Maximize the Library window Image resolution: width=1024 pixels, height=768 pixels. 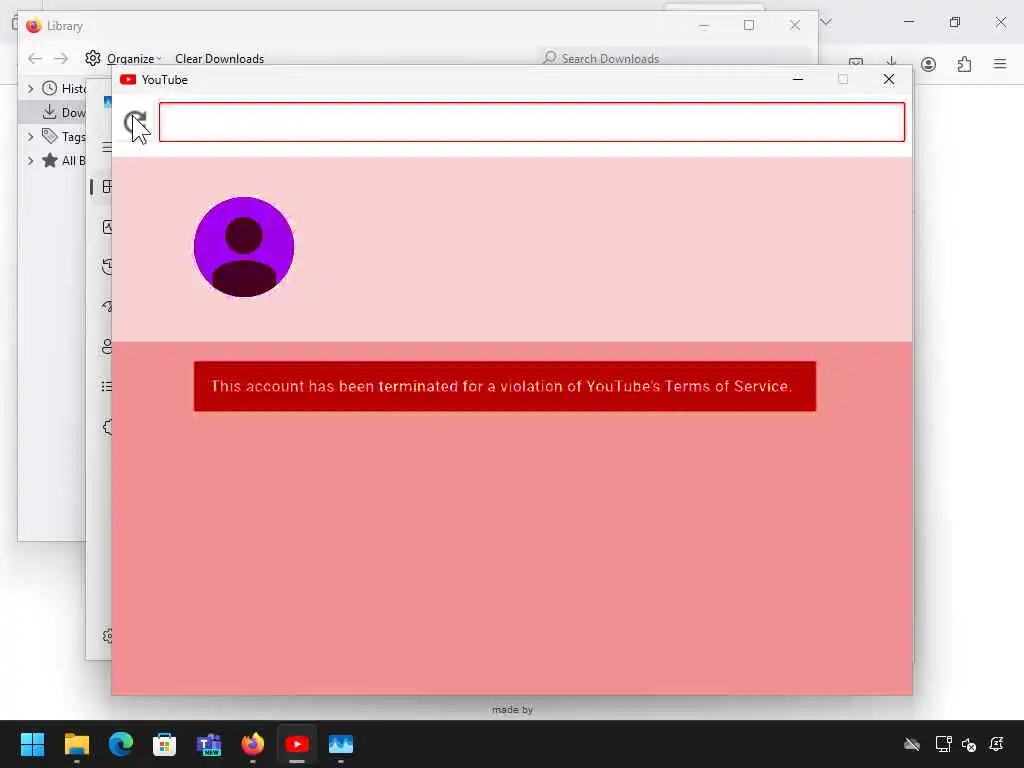[749, 25]
